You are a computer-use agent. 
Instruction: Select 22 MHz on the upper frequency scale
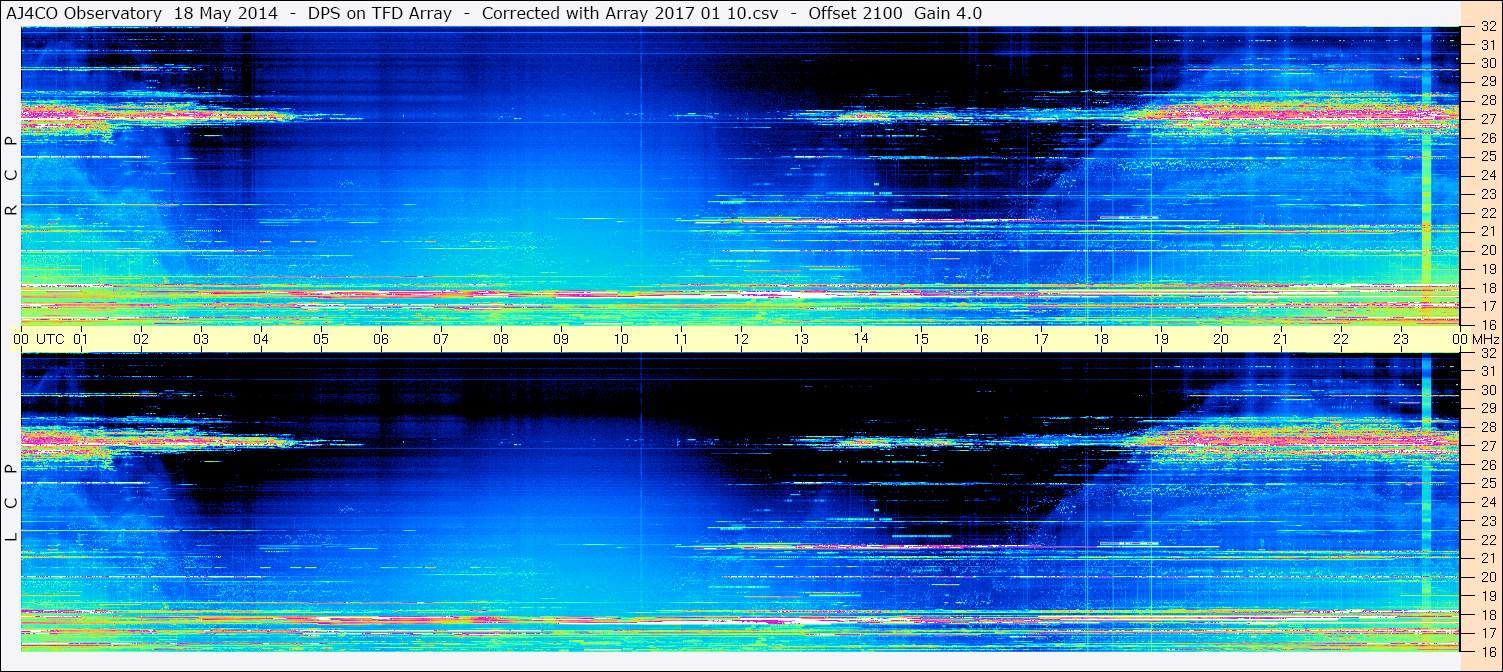pos(1487,212)
